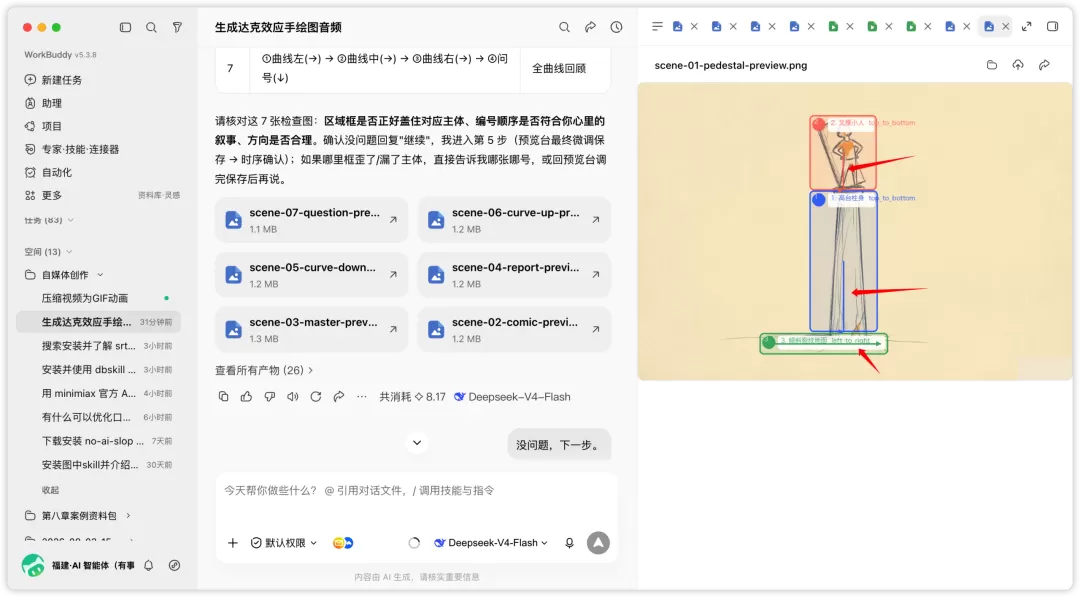Close the active preview tab
Viewport: 1080px width, 597px height.
pos(1006,27)
